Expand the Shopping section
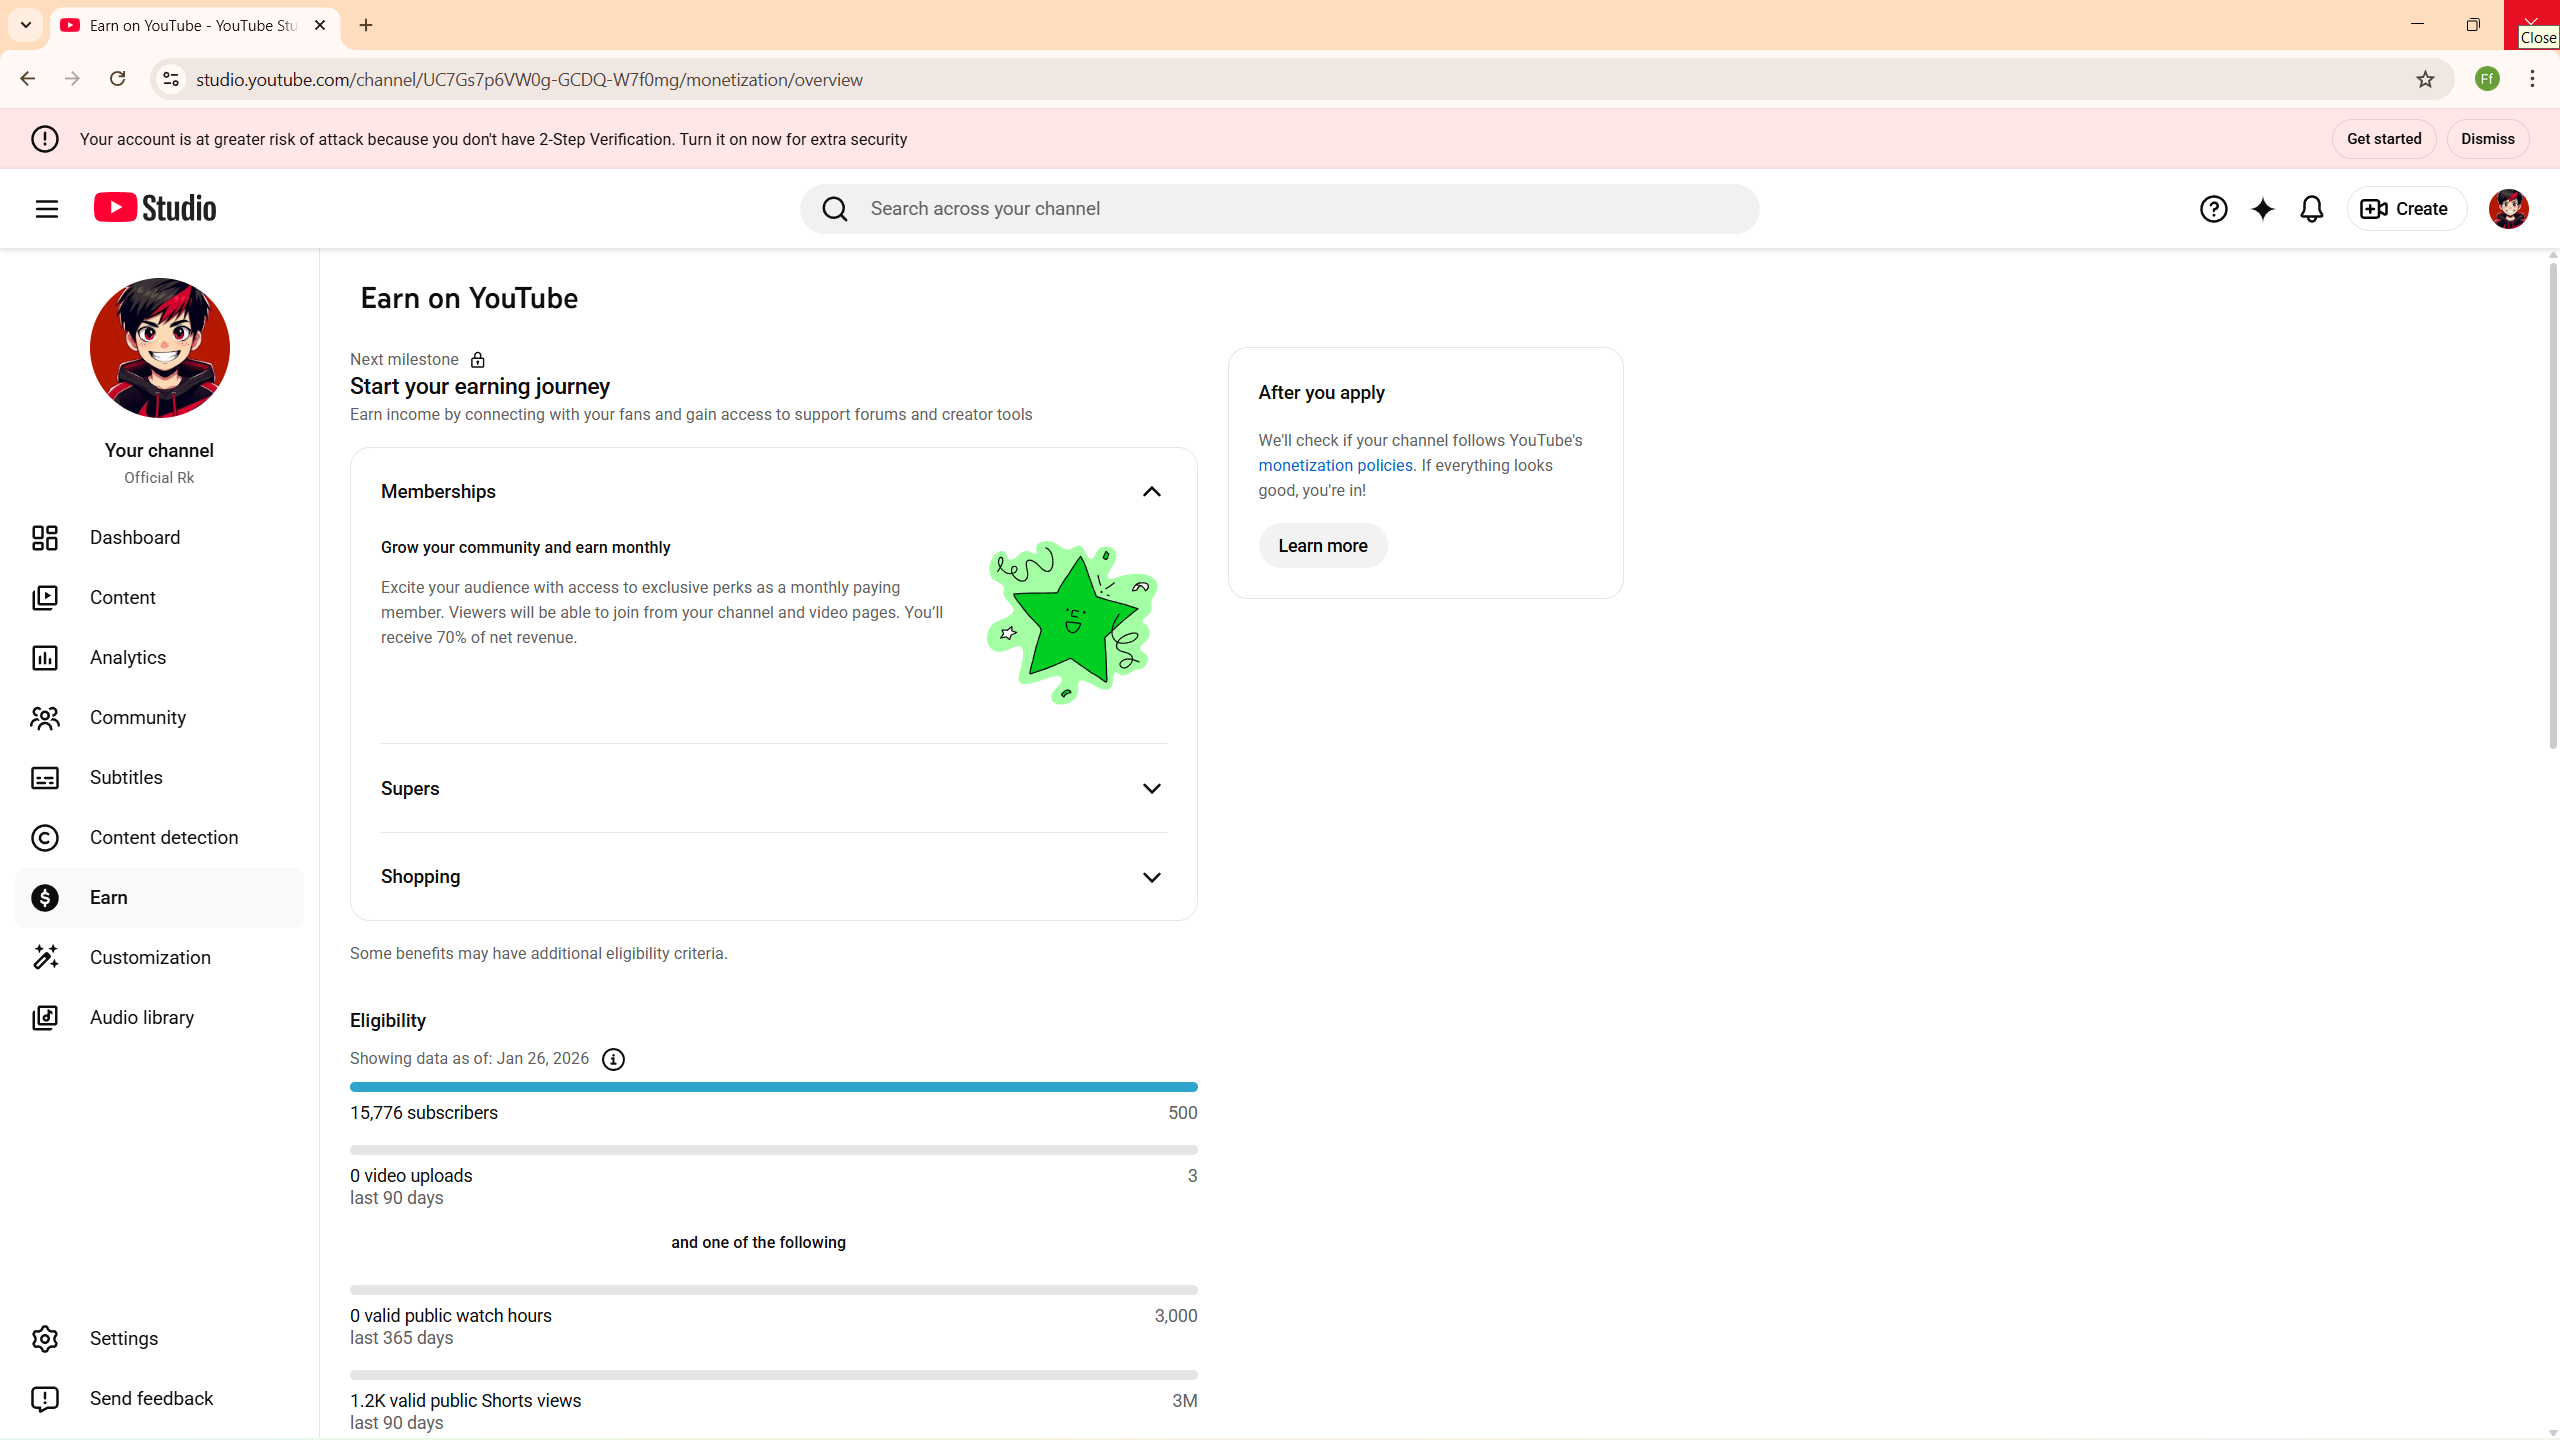 point(1151,877)
